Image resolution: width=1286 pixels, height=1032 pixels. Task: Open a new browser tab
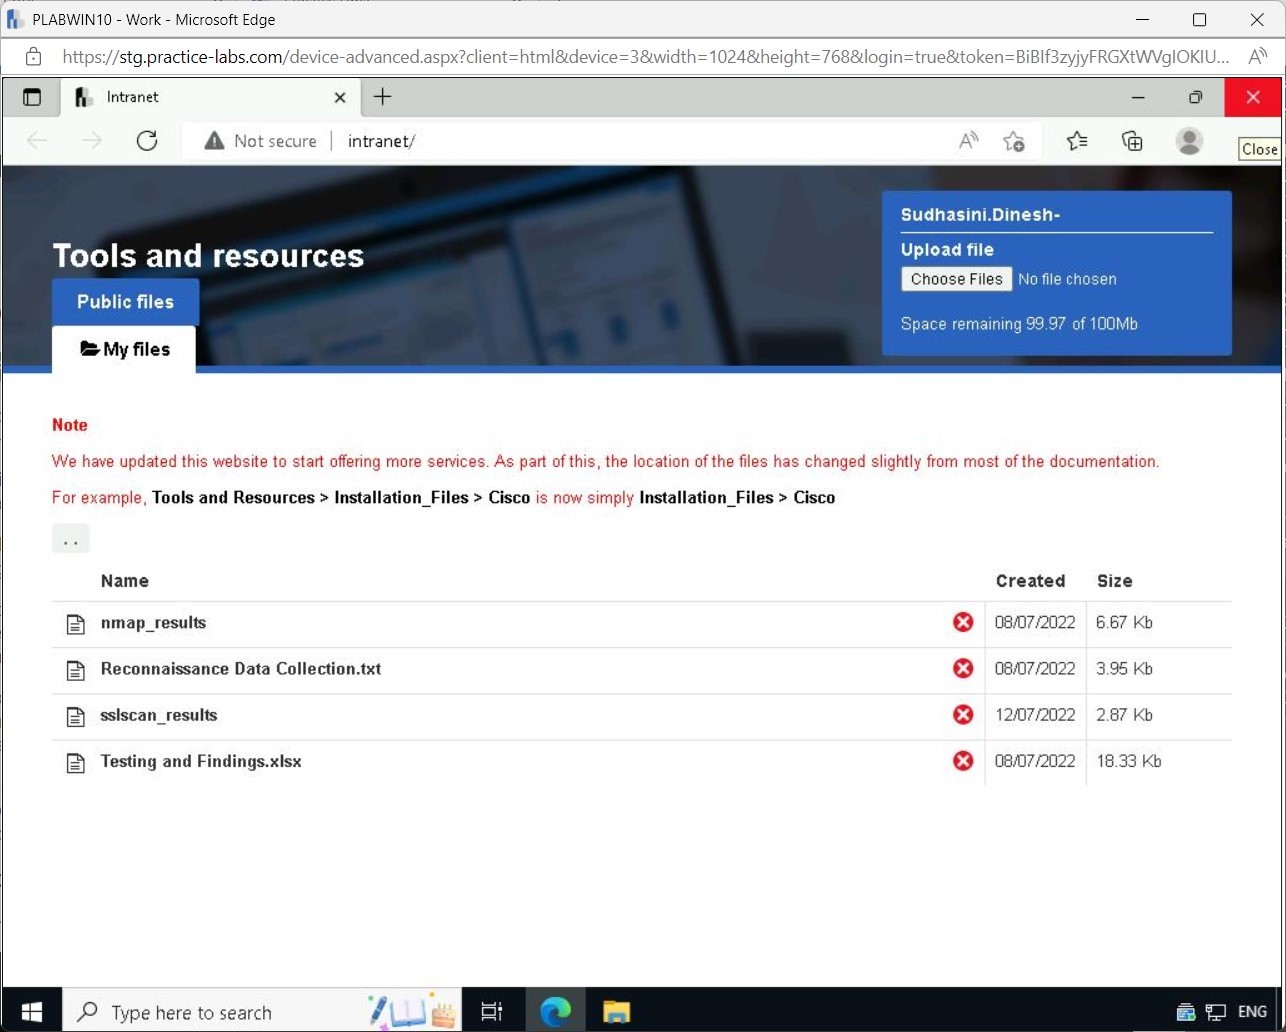pos(382,97)
